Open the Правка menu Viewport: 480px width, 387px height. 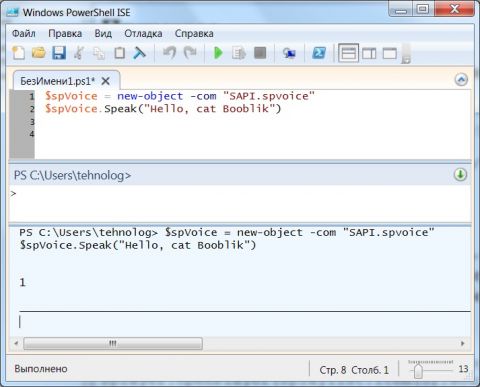click(65, 33)
